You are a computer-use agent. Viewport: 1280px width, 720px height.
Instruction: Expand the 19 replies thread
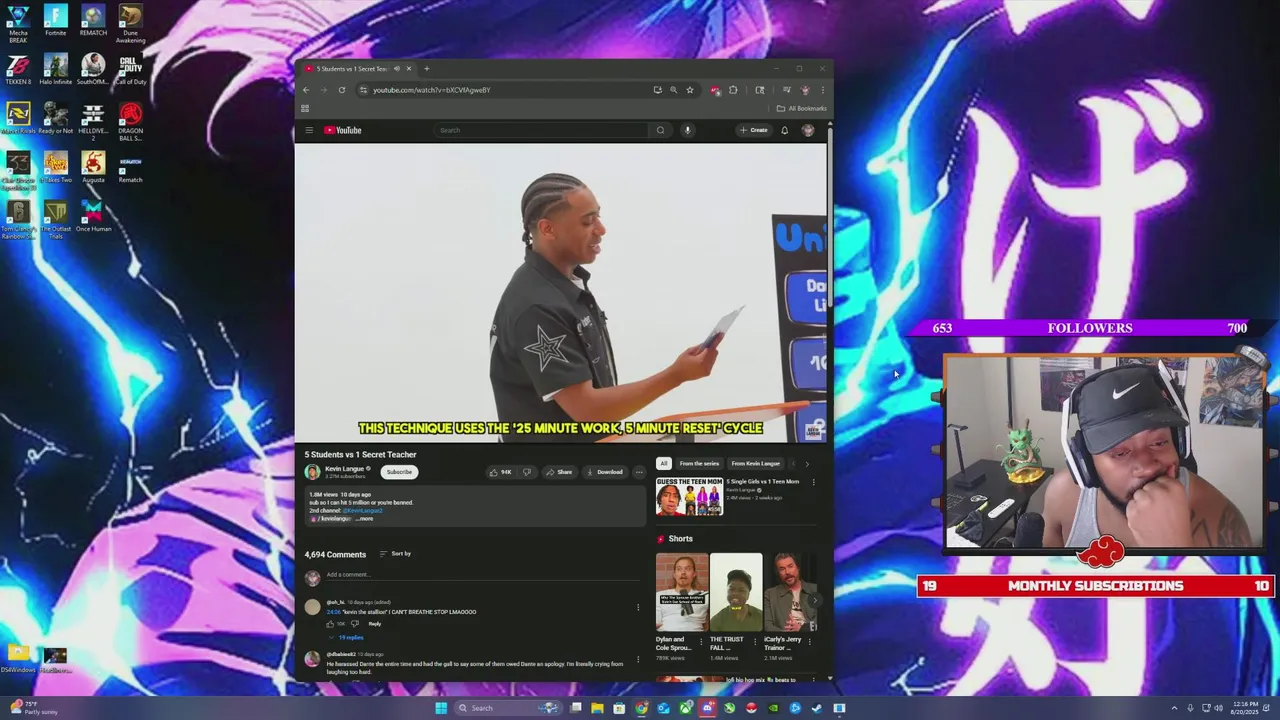tap(347, 637)
